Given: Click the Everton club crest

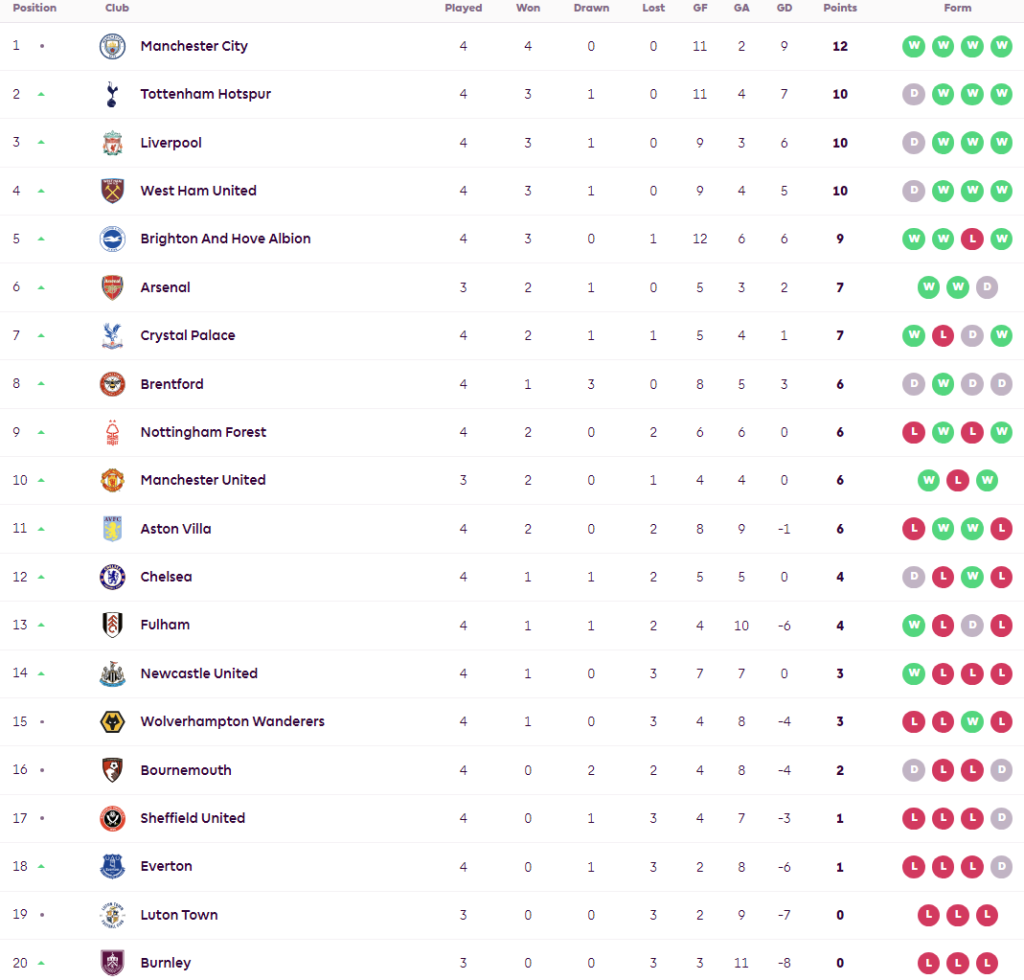Looking at the screenshot, I should pyautogui.click(x=112, y=866).
